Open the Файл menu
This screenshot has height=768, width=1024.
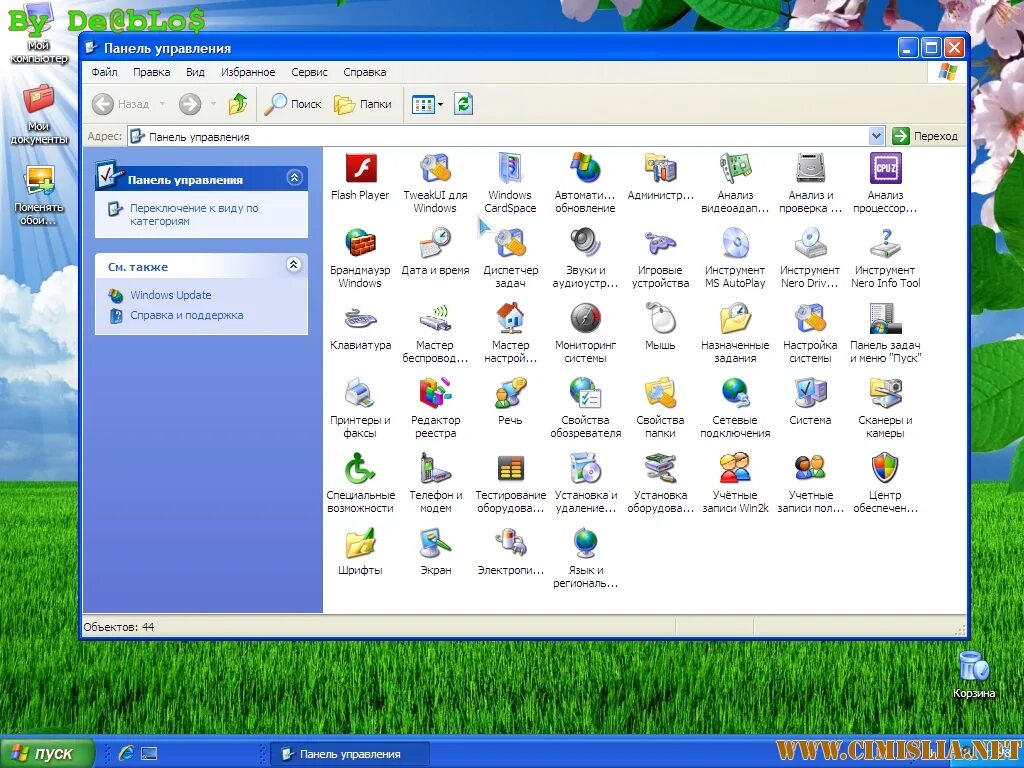click(x=104, y=72)
